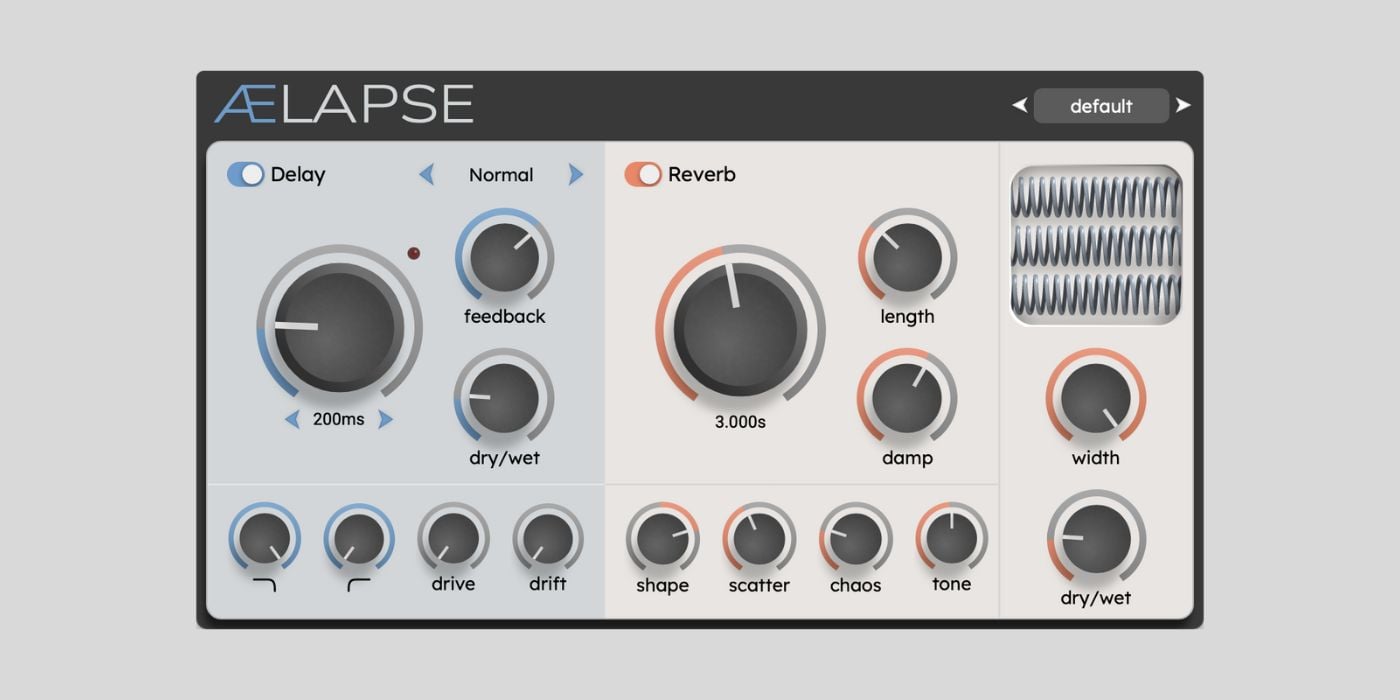Click the 3.000s reverb time value
The image size is (1400, 700).
[740, 422]
